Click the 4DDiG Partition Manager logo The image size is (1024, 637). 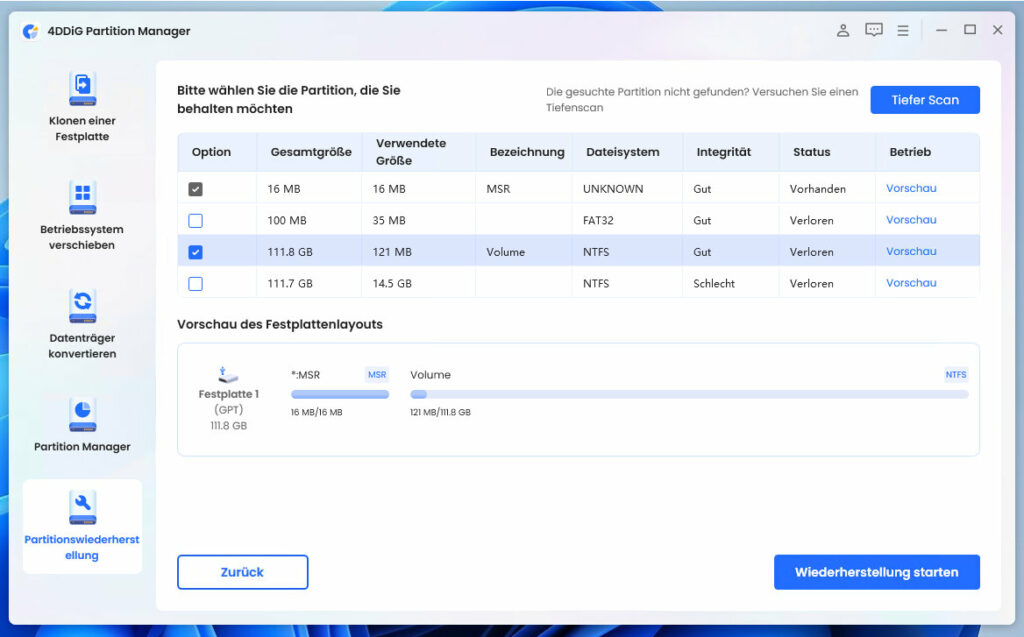pyautogui.click(x=33, y=31)
